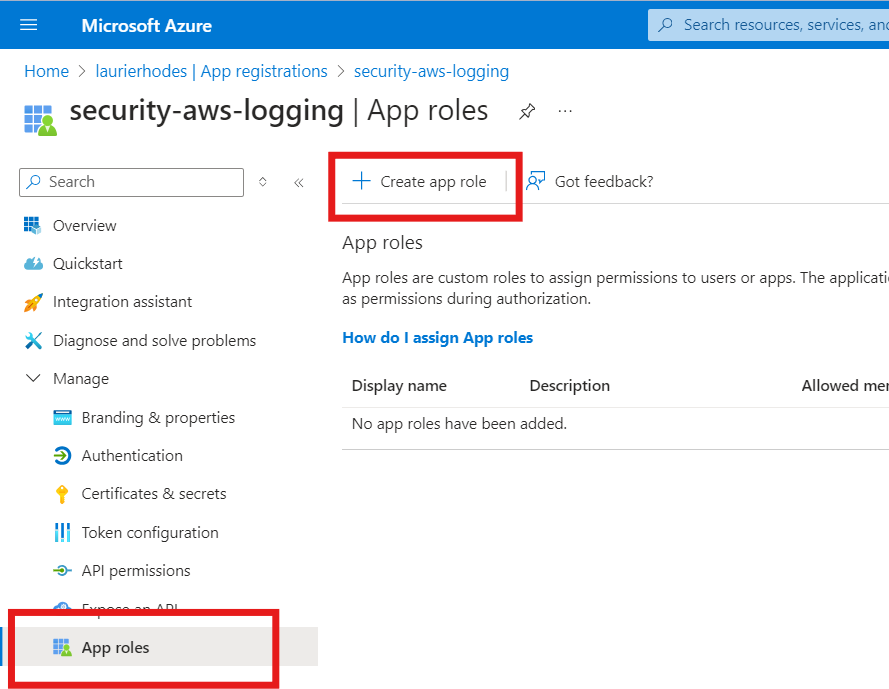Click the Certificates key icon

(62, 494)
